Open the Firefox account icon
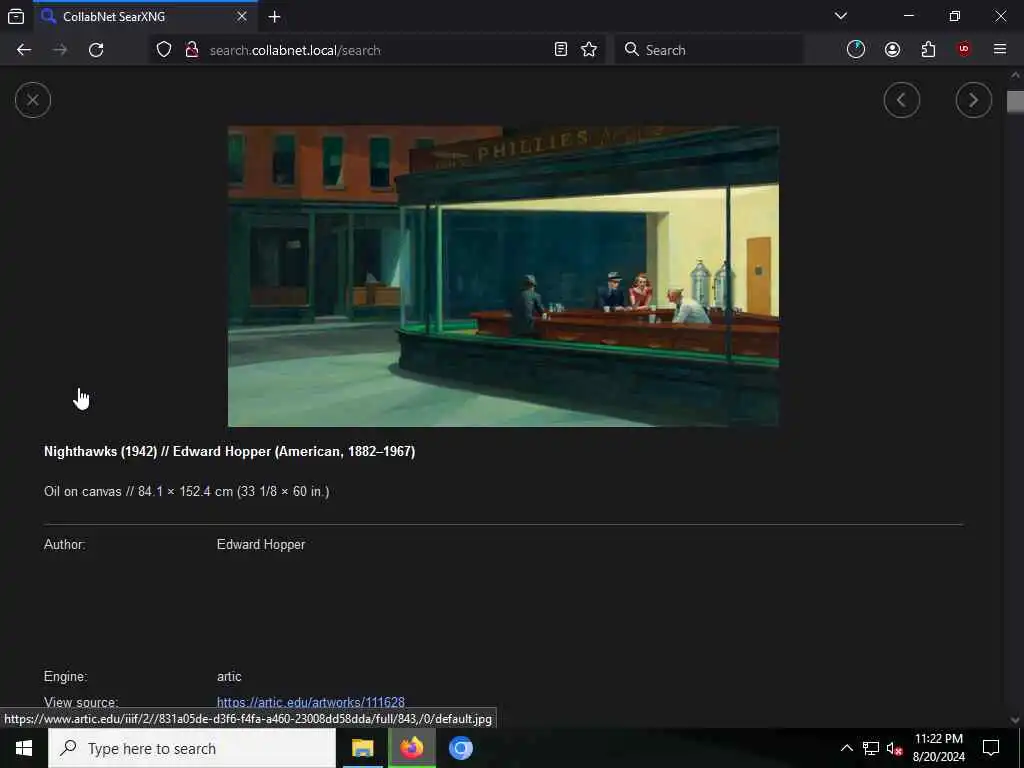 pos(892,50)
